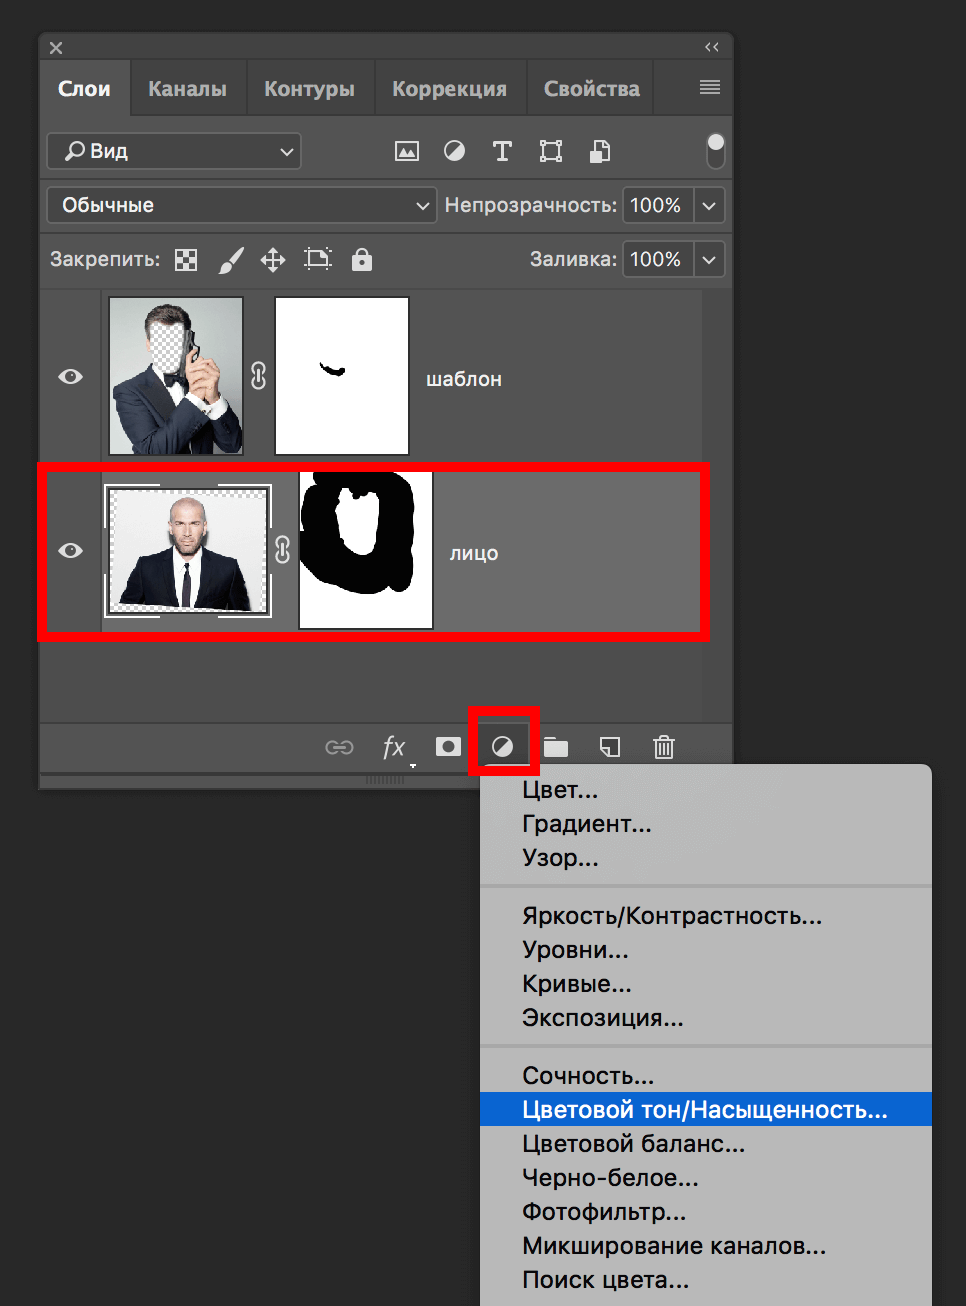Click the add layer mask icon
This screenshot has width=966, height=1306.
448,747
